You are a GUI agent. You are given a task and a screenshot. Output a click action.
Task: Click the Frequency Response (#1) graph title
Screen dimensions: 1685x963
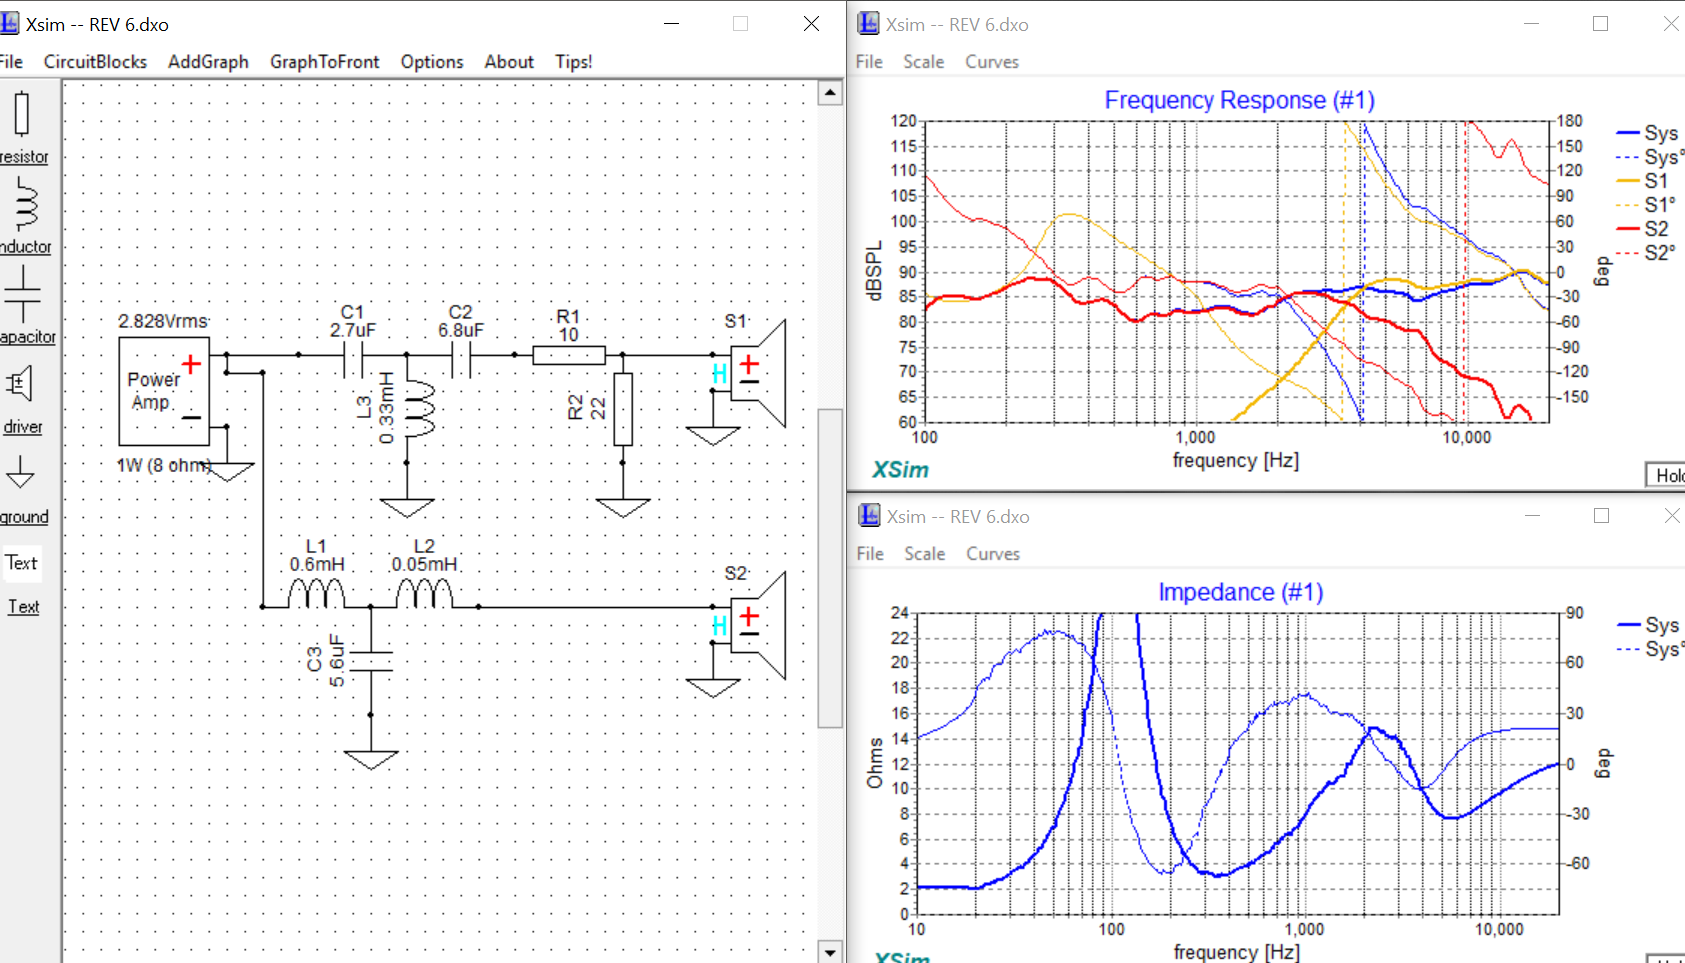[x=1239, y=100]
